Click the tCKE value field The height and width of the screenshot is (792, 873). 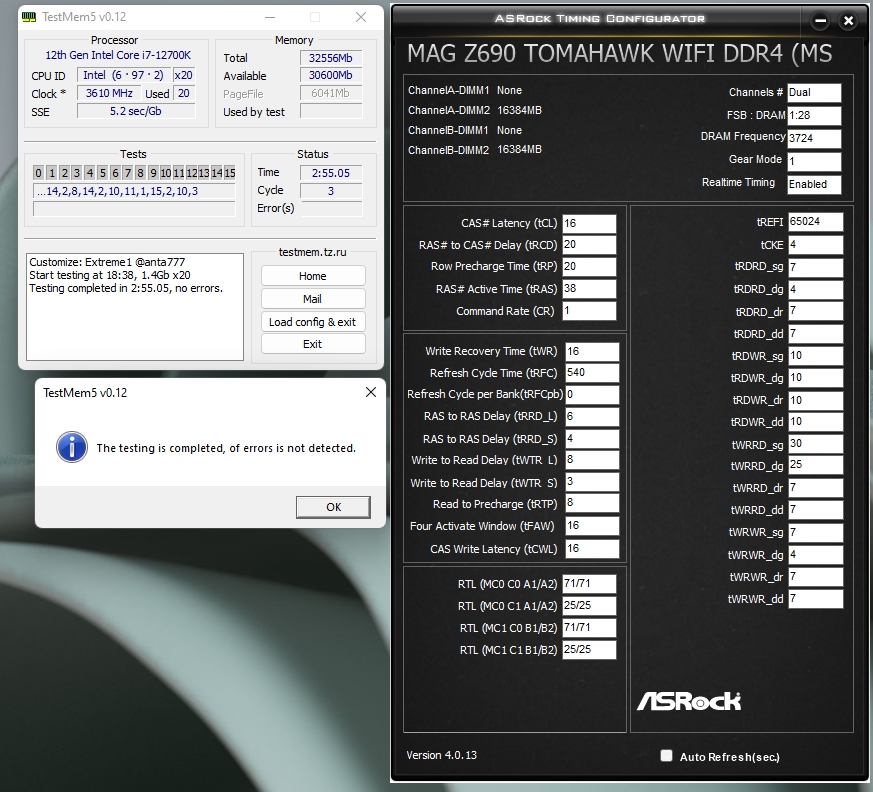tap(816, 244)
